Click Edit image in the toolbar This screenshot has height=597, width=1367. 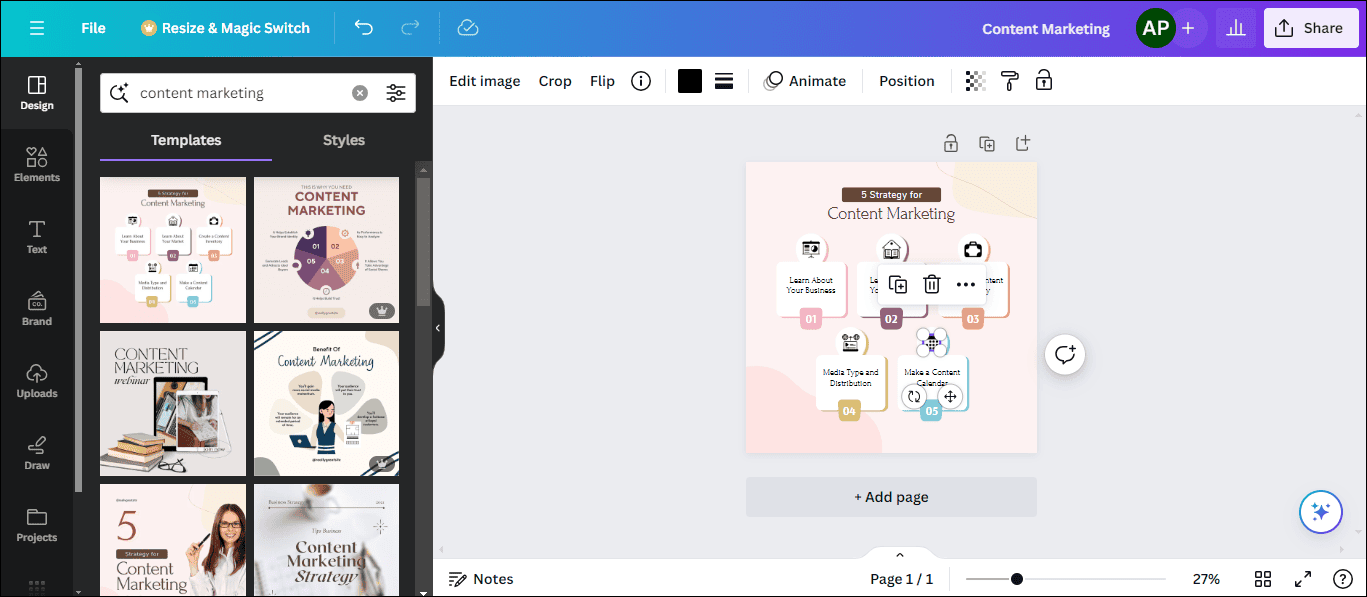pyautogui.click(x=485, y=81)
